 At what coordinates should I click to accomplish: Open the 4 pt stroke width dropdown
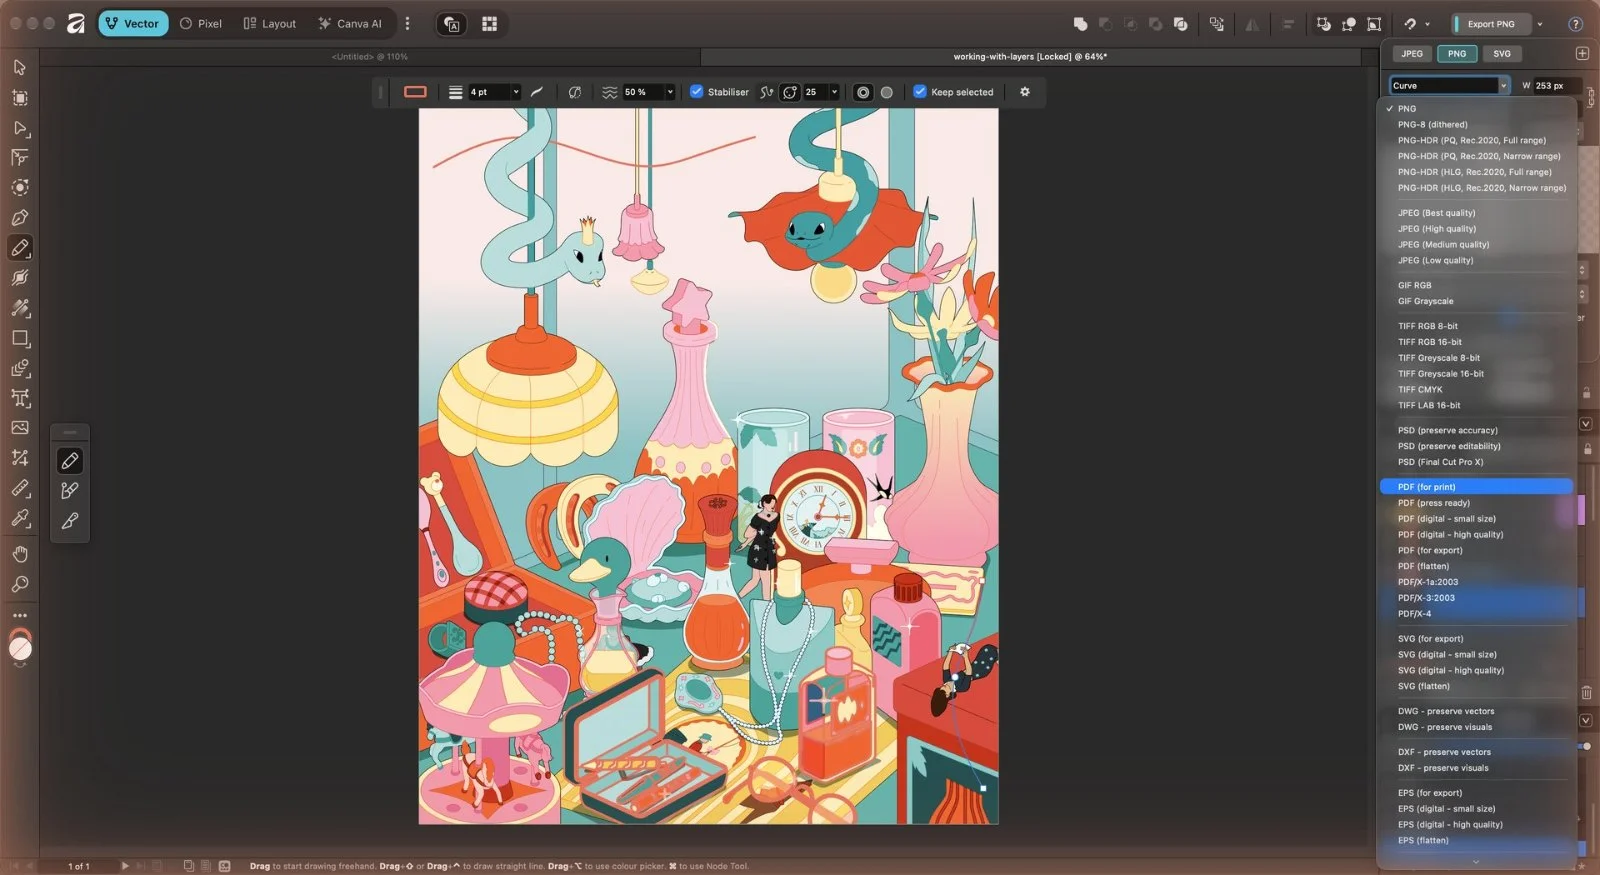(x=516, y=92)
